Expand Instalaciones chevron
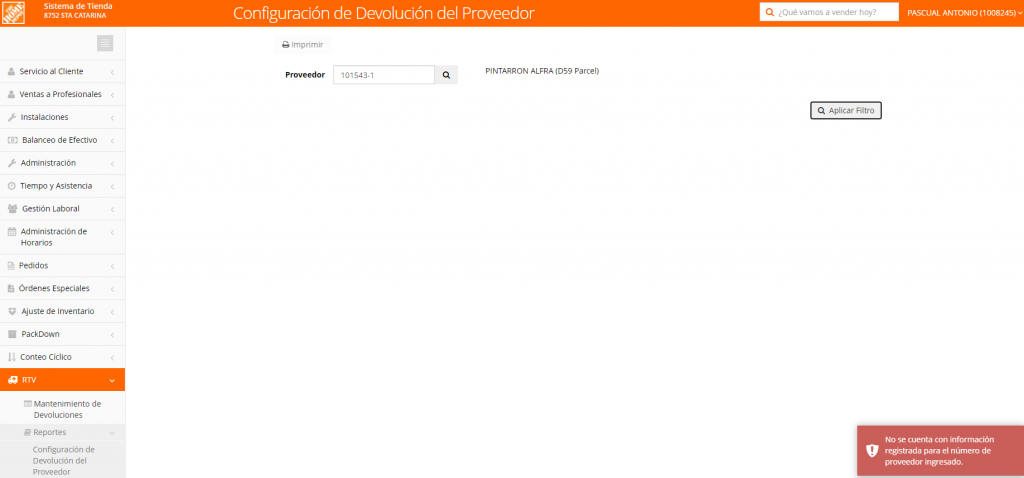1024x478 pixels. [112, 118]
